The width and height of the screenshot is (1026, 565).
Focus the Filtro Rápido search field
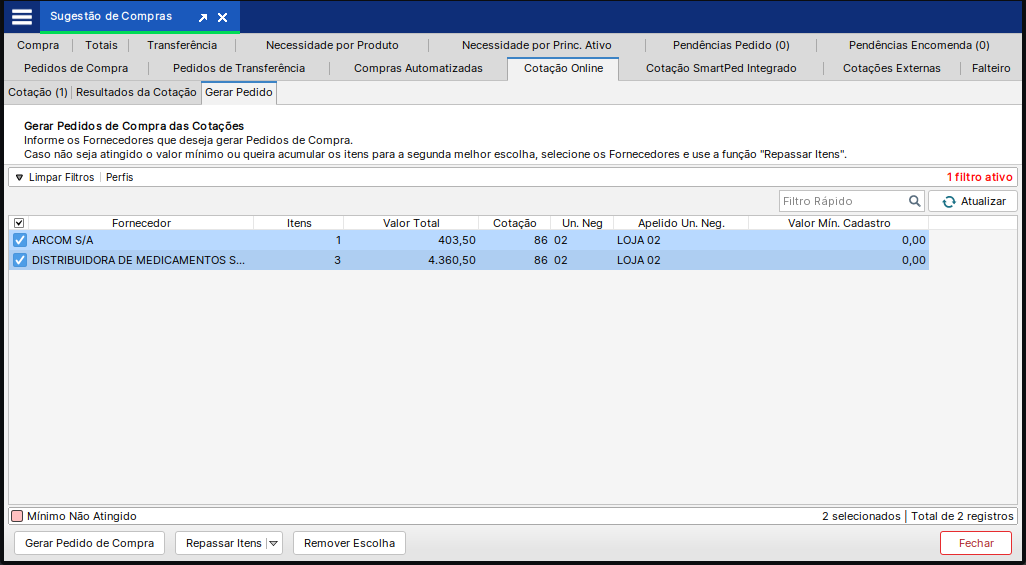pos(842,201)
